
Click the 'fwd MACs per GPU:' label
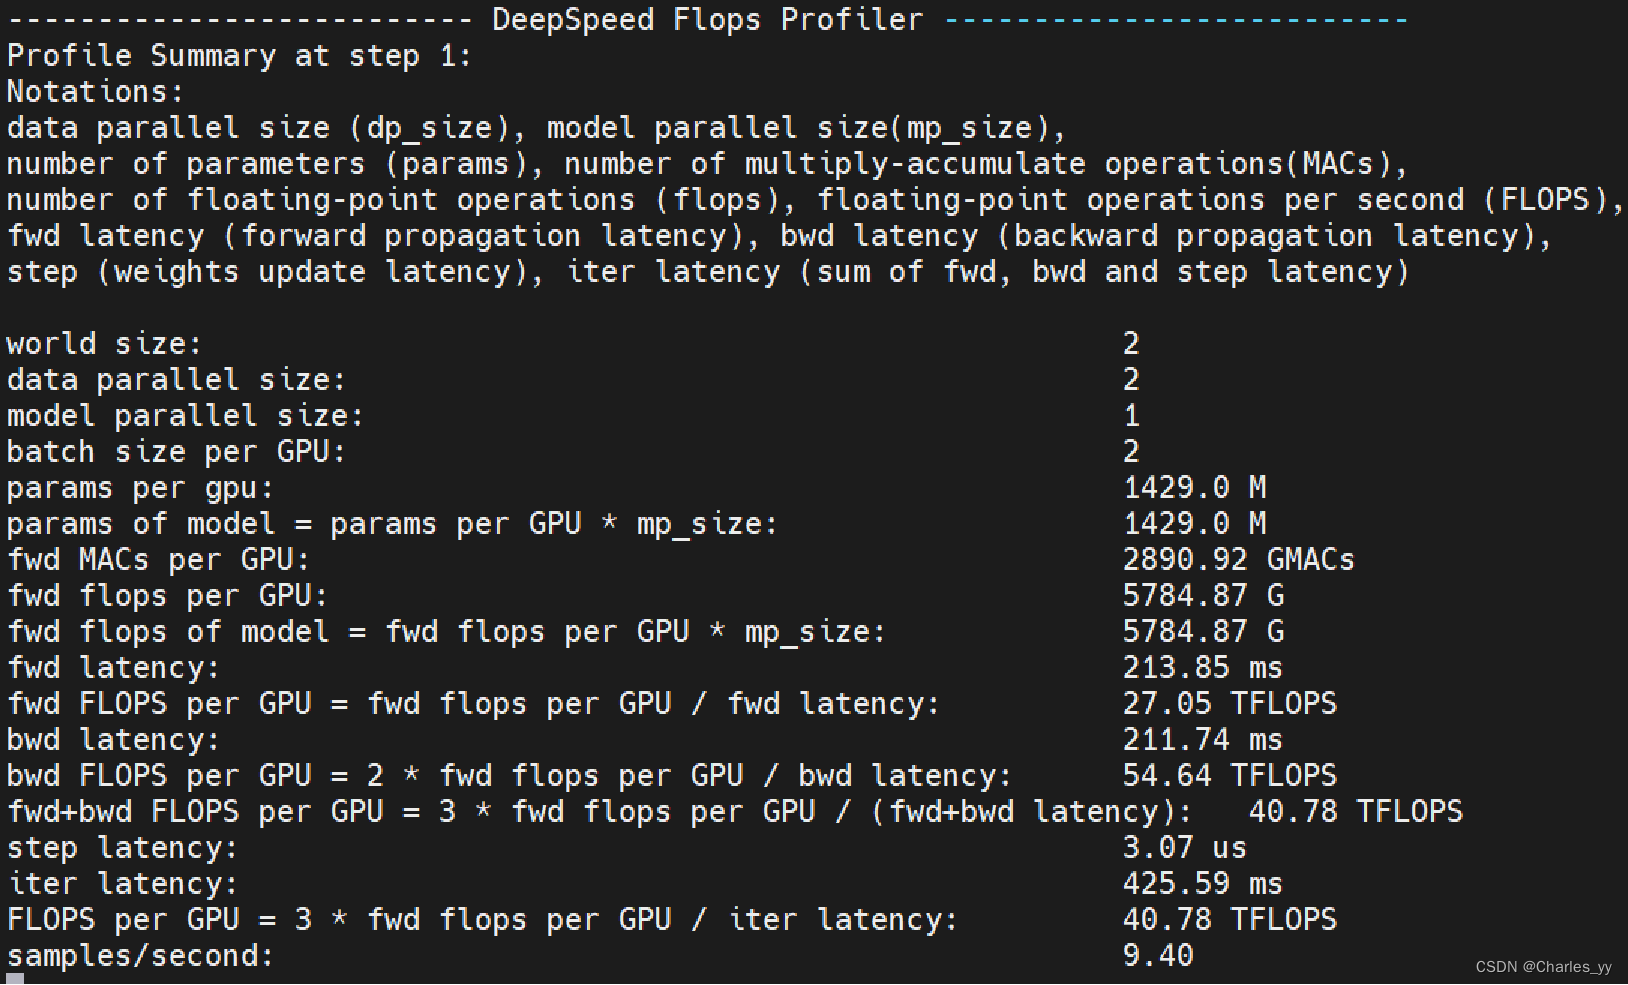pos(158,560)
